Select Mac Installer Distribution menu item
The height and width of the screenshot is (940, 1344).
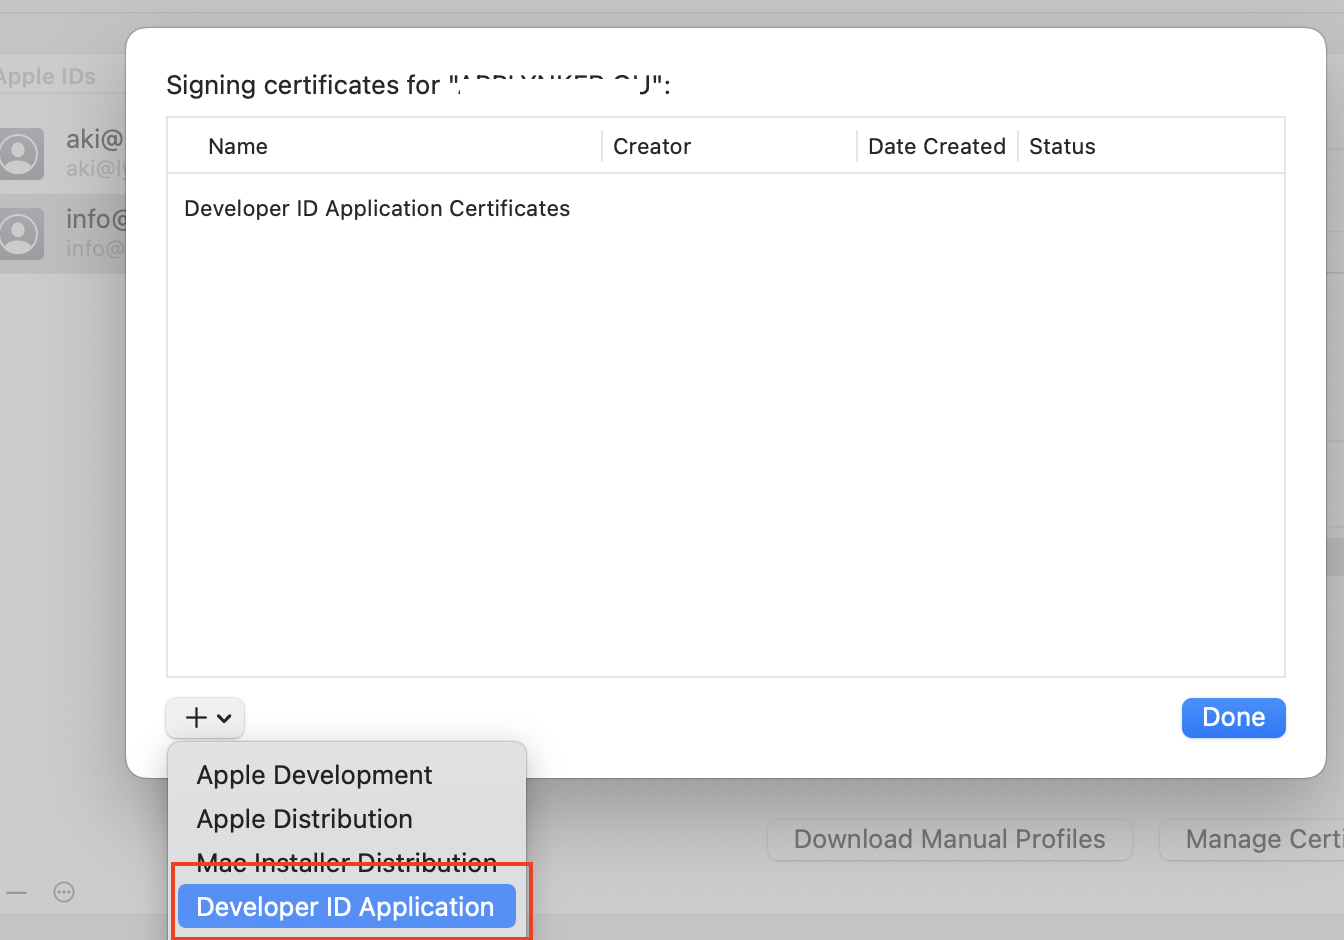(346, 862)
